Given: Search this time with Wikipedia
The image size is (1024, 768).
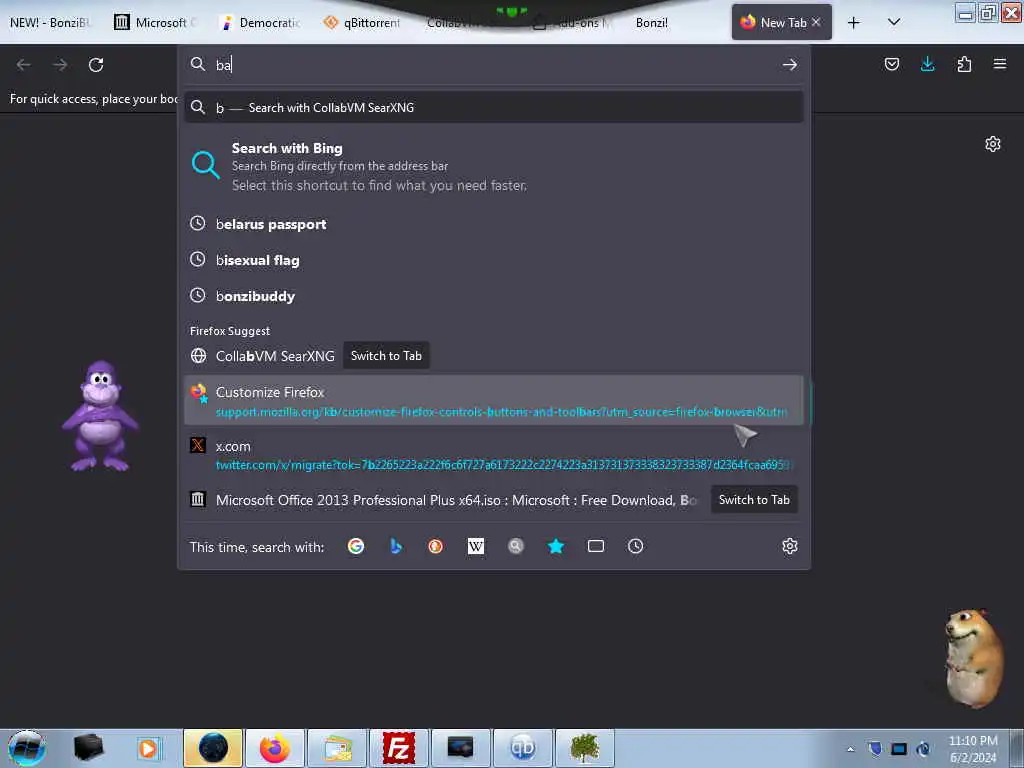Looking at the screenshot, I should pyautogui.click(x=475, y=546).
